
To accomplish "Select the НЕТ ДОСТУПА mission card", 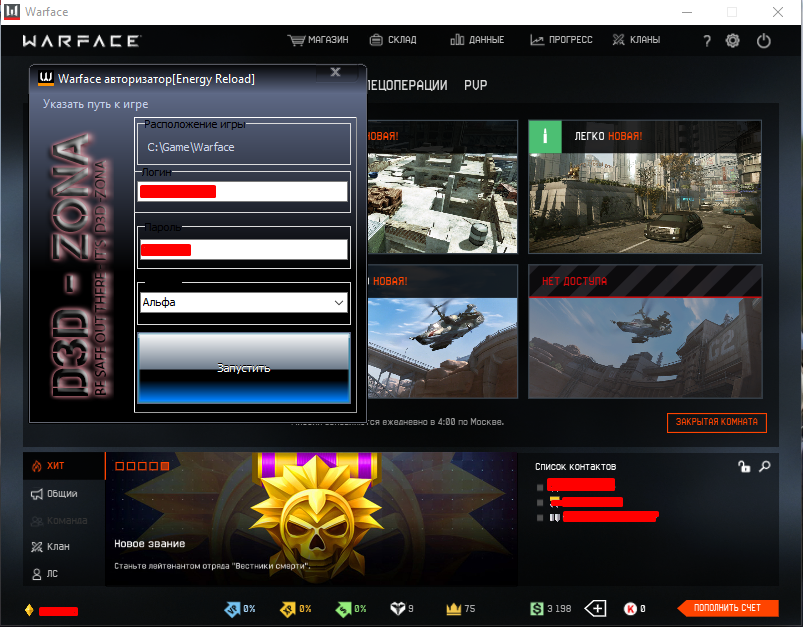I will coord(645,331).
